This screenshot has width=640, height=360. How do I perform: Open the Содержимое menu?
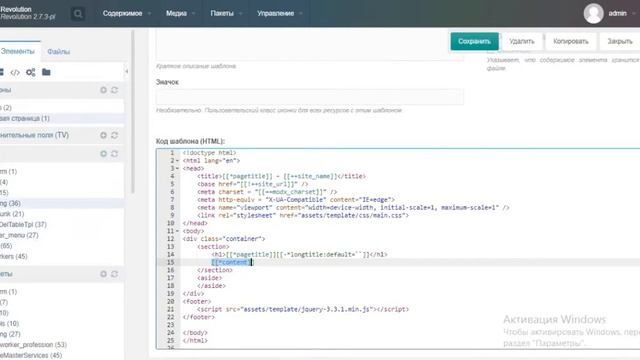[x=122, y=13]
